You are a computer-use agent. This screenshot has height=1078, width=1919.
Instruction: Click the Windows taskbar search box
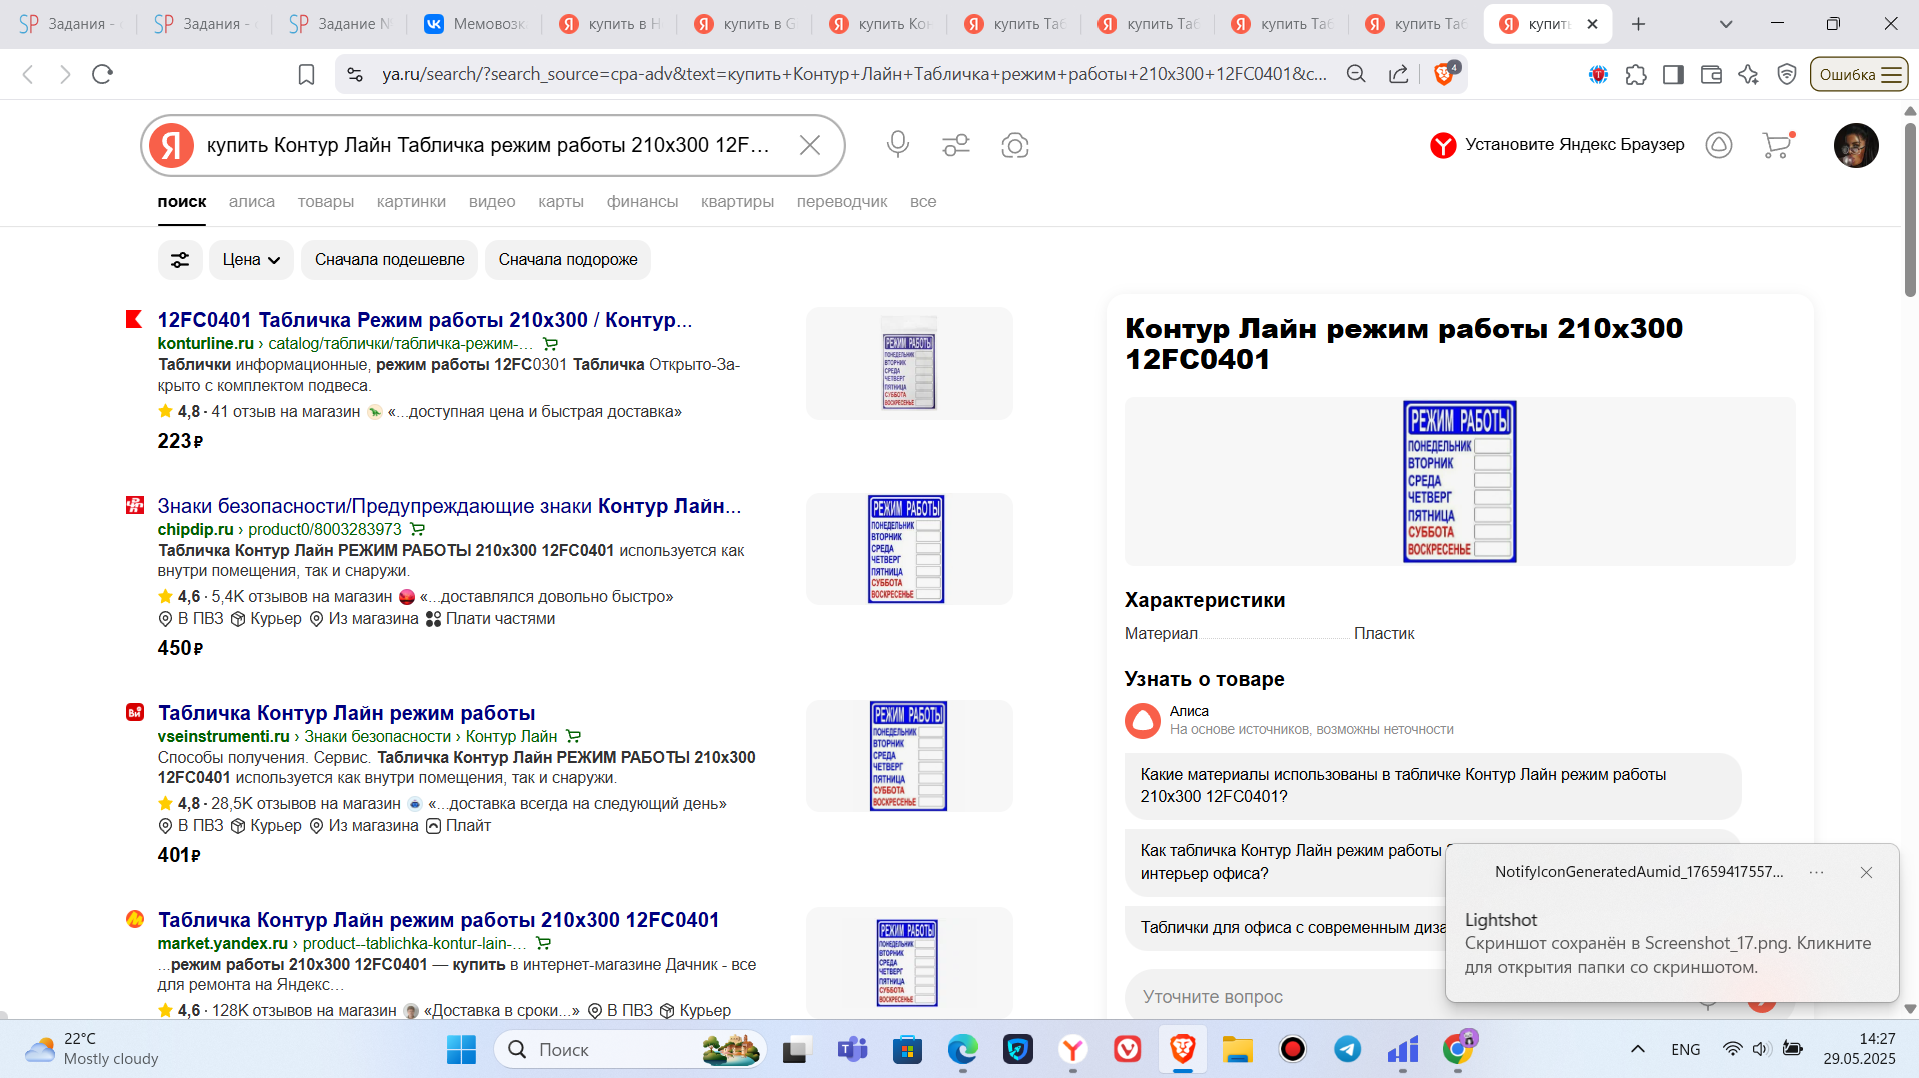point(630,1049)
